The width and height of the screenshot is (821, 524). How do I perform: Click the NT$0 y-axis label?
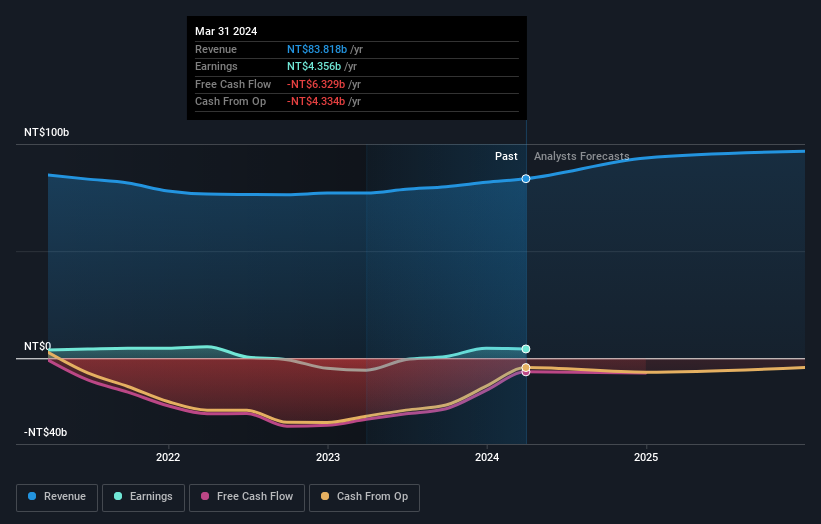[38, 346]
